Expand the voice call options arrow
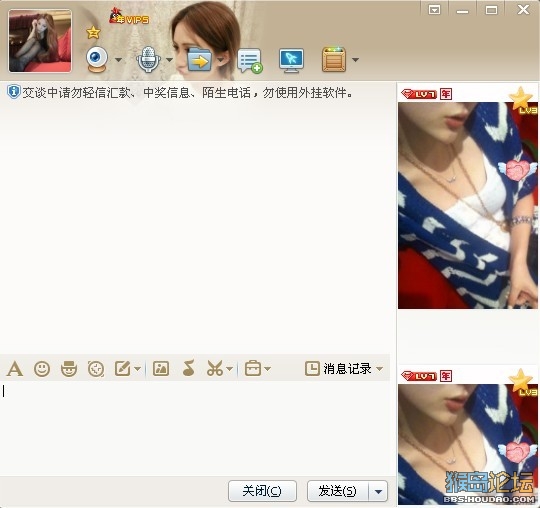Image resolution: width=540 pixels, height=508 pixels. tap(169, 60)
